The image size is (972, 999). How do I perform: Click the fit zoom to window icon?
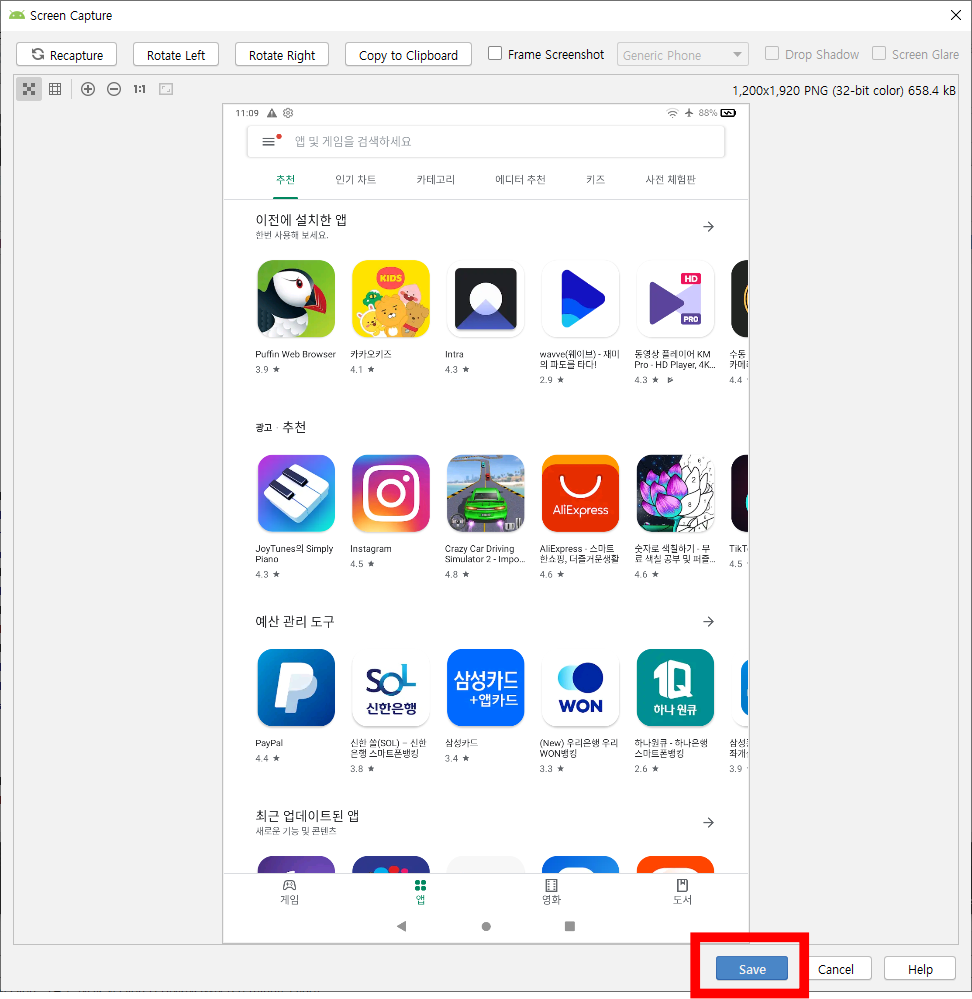coord(166,89)
